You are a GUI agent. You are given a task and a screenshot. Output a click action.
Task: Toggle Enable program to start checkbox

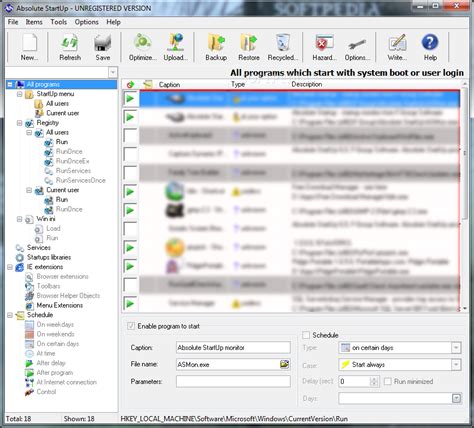tap(131, 326)
